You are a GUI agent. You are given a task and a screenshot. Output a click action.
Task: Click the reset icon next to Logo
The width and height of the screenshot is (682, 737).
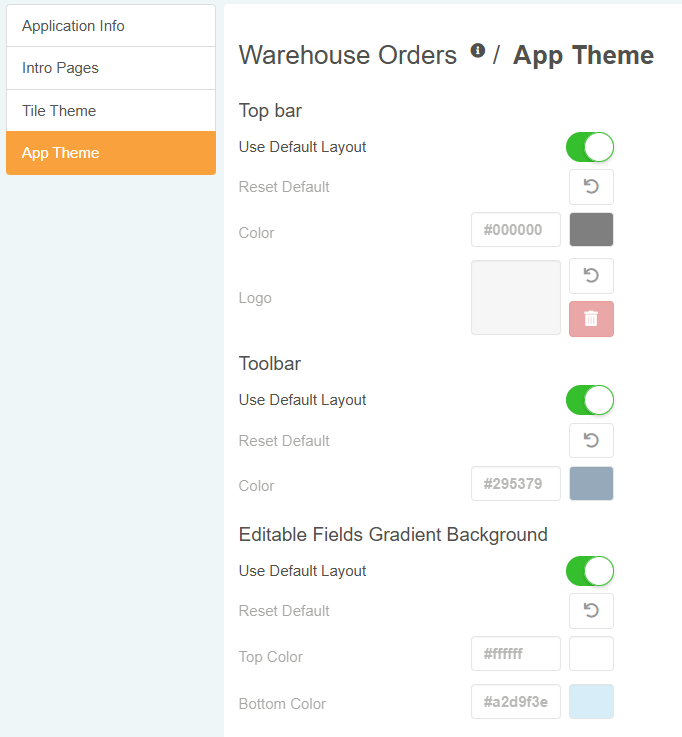[x=591, y=276]
